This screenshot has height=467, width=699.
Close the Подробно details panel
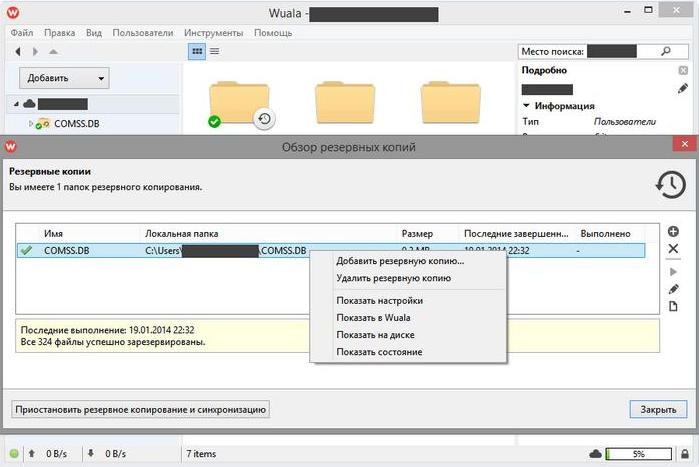tap(683, 70)
